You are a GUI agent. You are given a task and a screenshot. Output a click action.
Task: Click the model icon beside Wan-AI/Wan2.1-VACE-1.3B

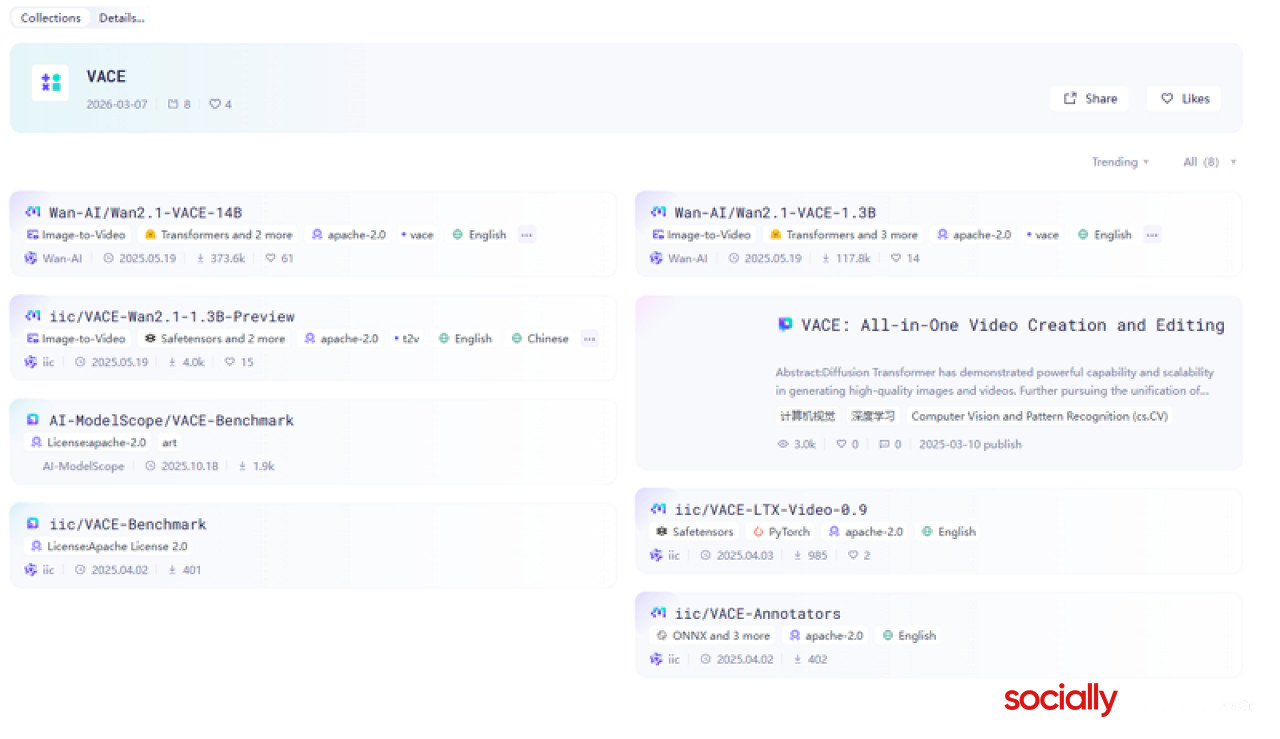coord(658,212)
